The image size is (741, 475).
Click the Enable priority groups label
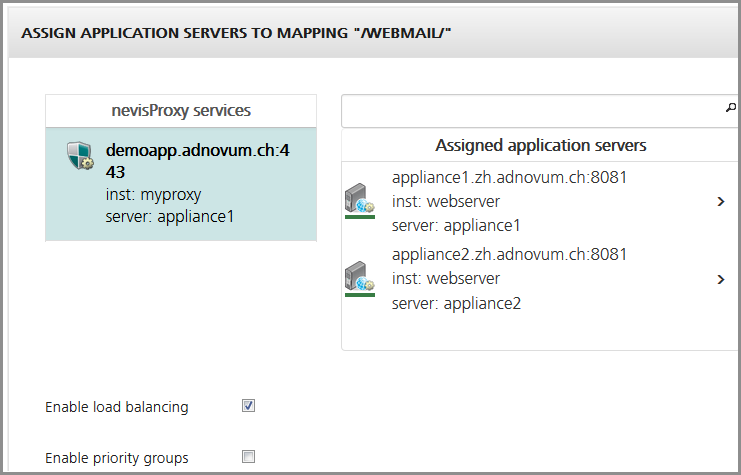point(117,458)
